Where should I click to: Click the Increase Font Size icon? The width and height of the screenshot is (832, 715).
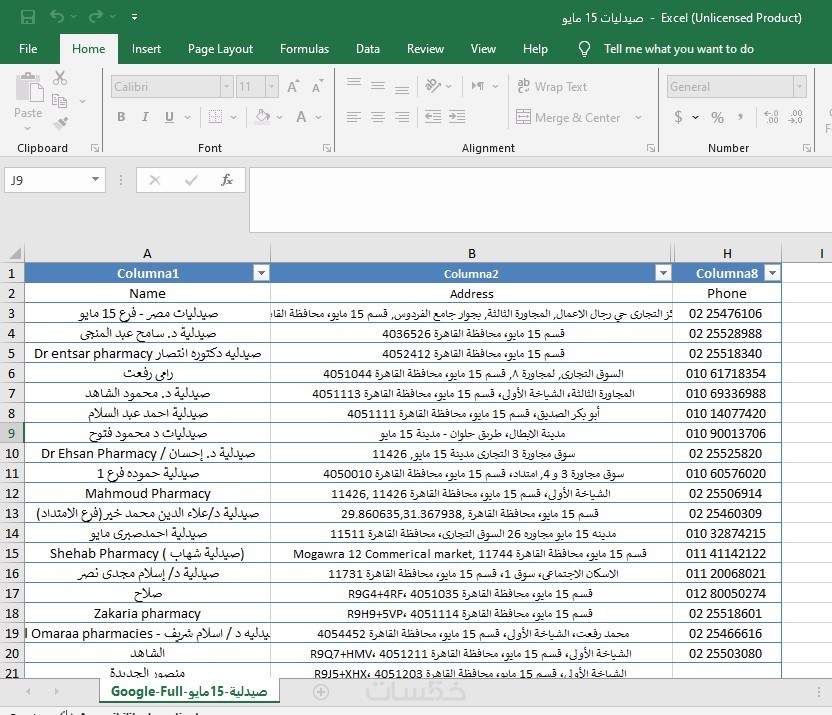[293, 86]
